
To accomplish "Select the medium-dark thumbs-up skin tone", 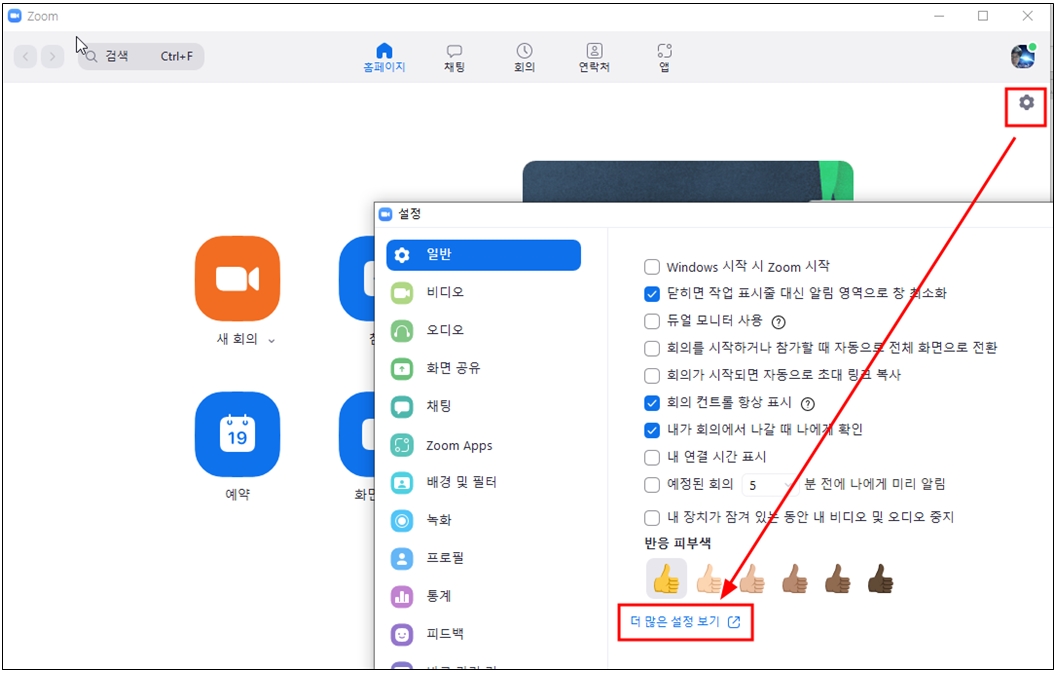I will coord(837,578).
